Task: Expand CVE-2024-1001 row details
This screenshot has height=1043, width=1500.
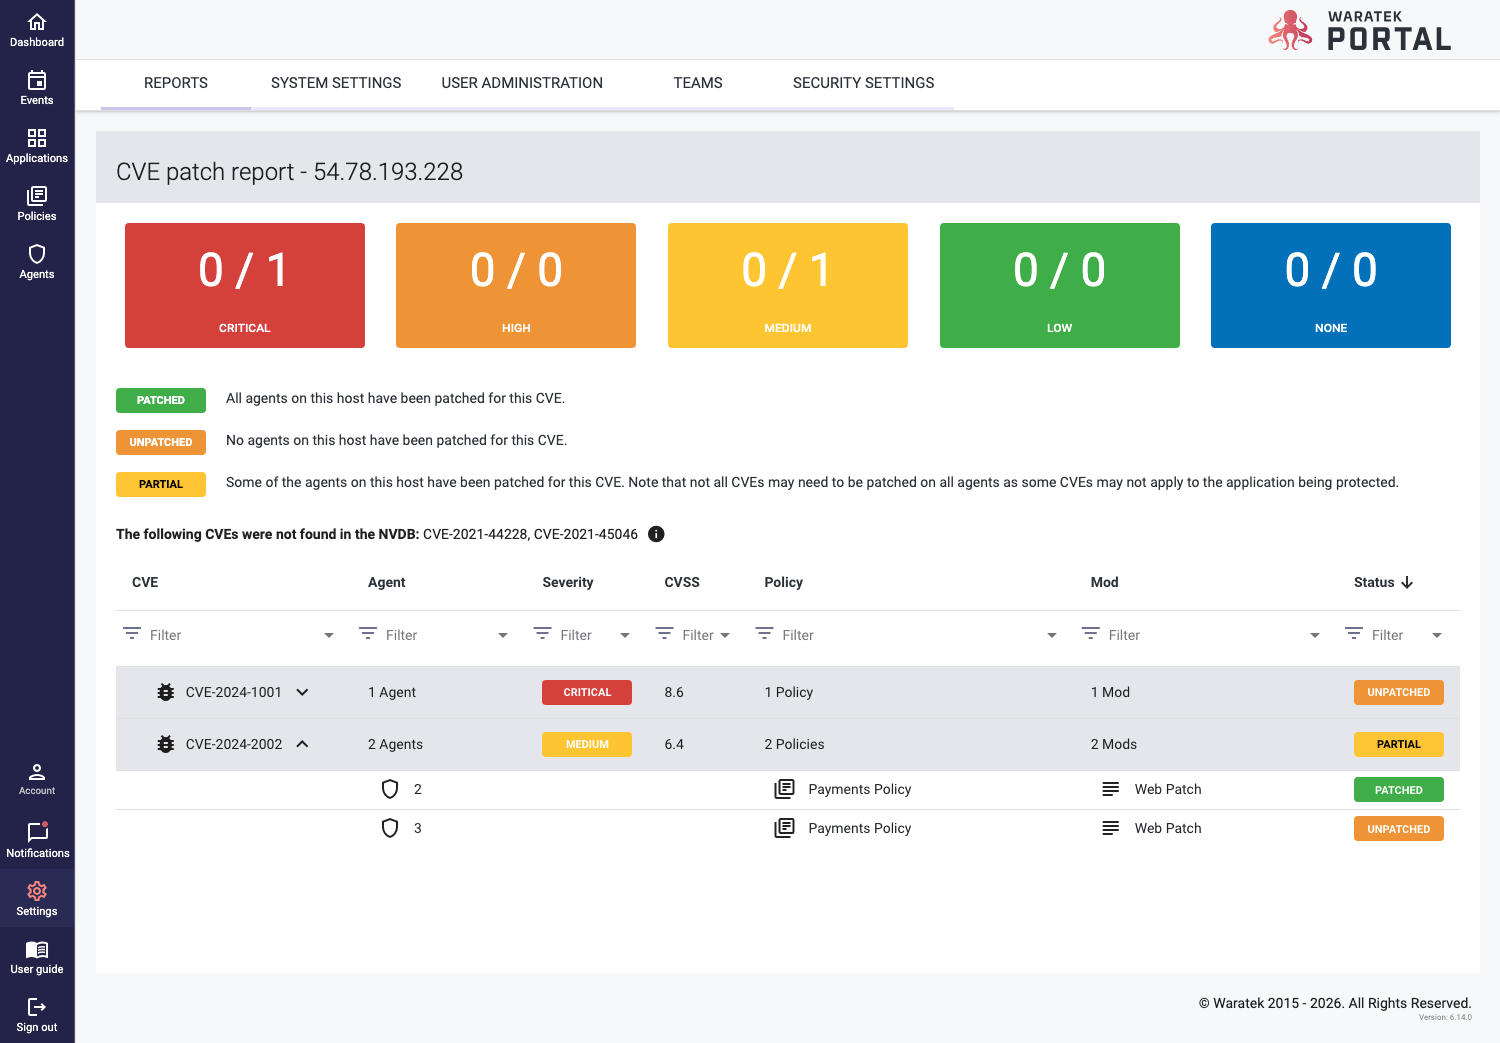Action: tap(302, 692)
